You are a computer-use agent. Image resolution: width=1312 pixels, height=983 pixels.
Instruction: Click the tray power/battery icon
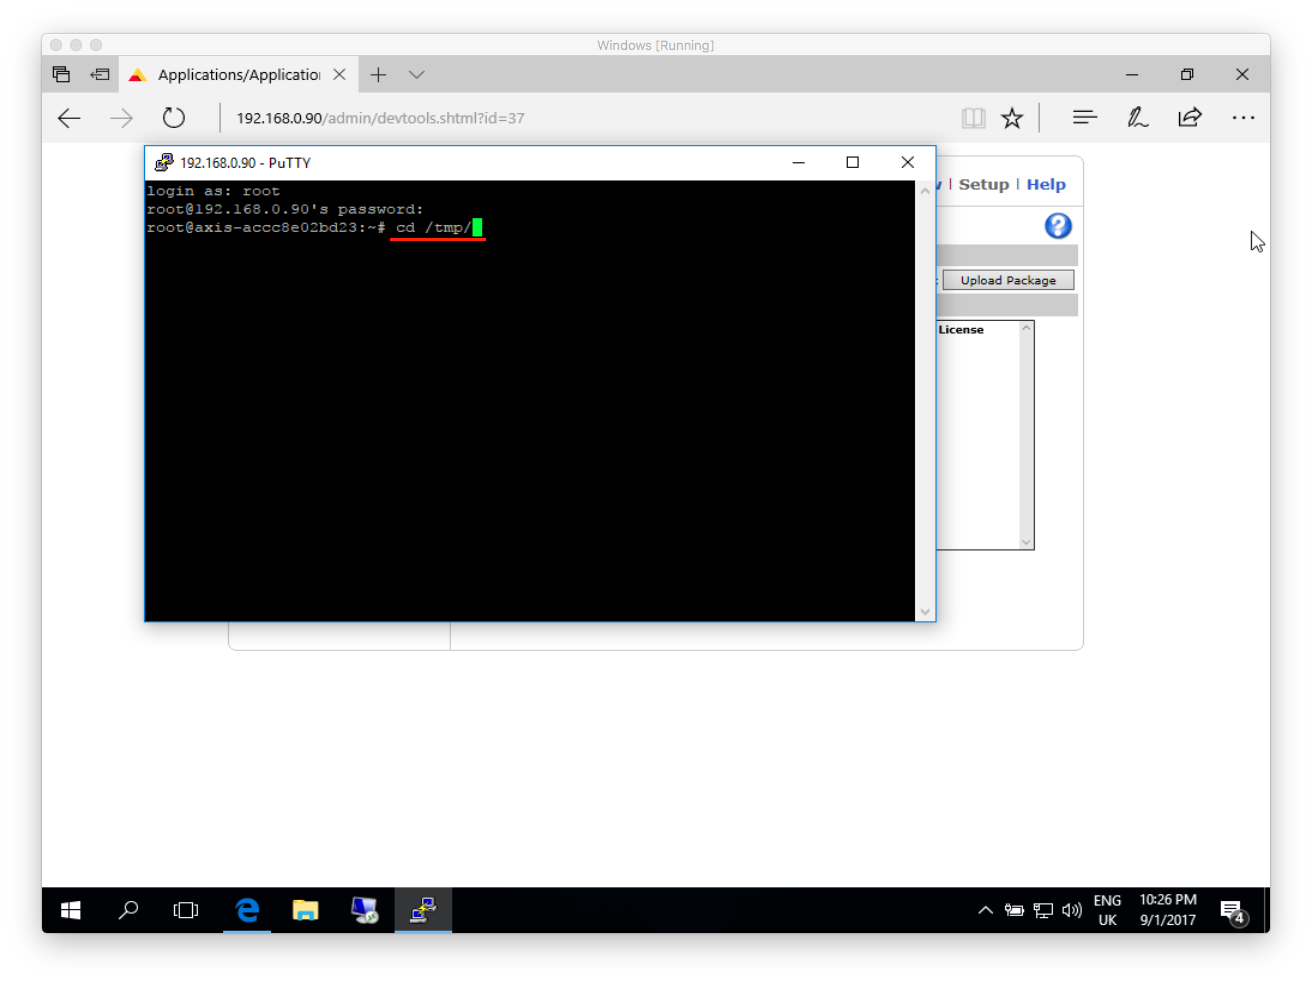(1014, 910)
